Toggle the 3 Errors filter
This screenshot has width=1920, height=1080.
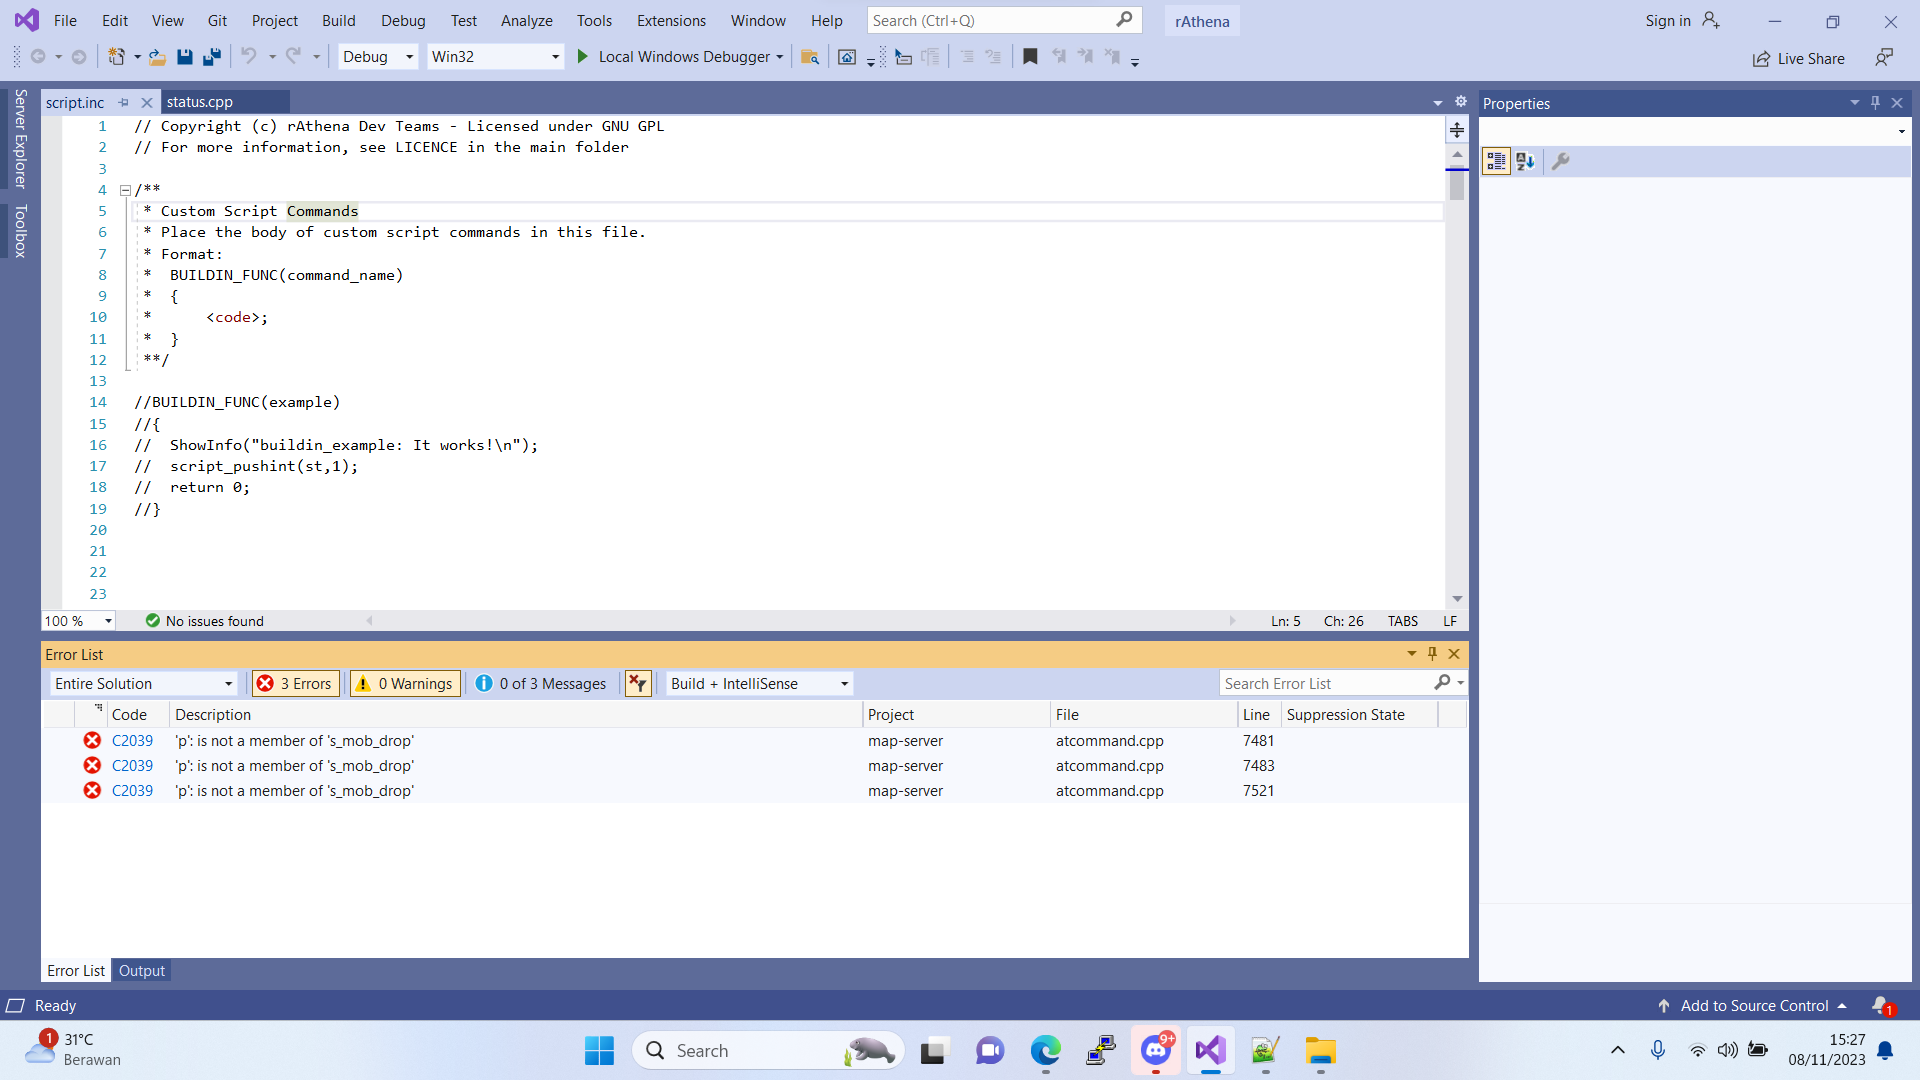coord(296,684)
